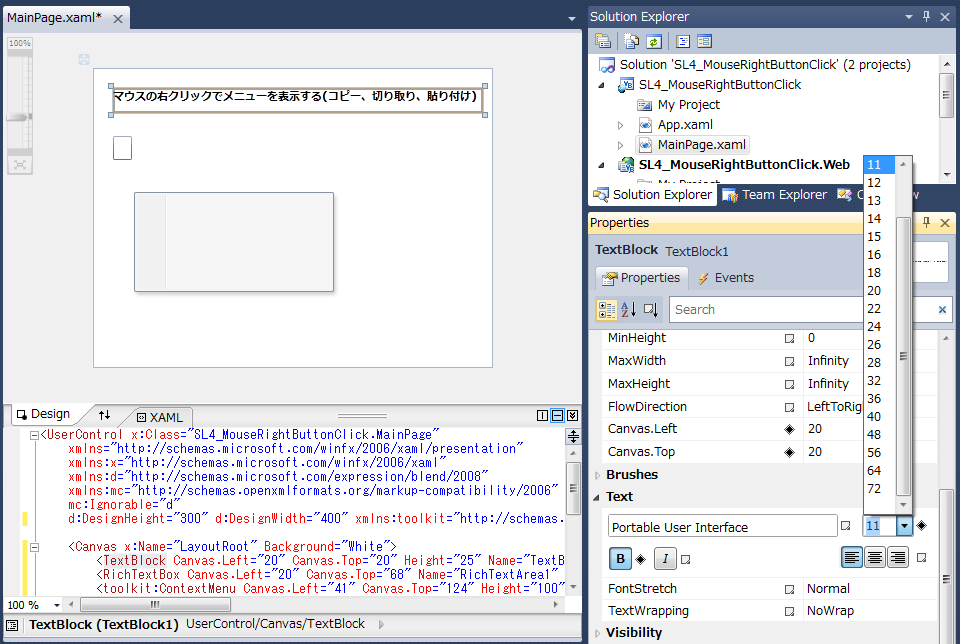Toggle Bold on the TextBlock

(620, 558)
